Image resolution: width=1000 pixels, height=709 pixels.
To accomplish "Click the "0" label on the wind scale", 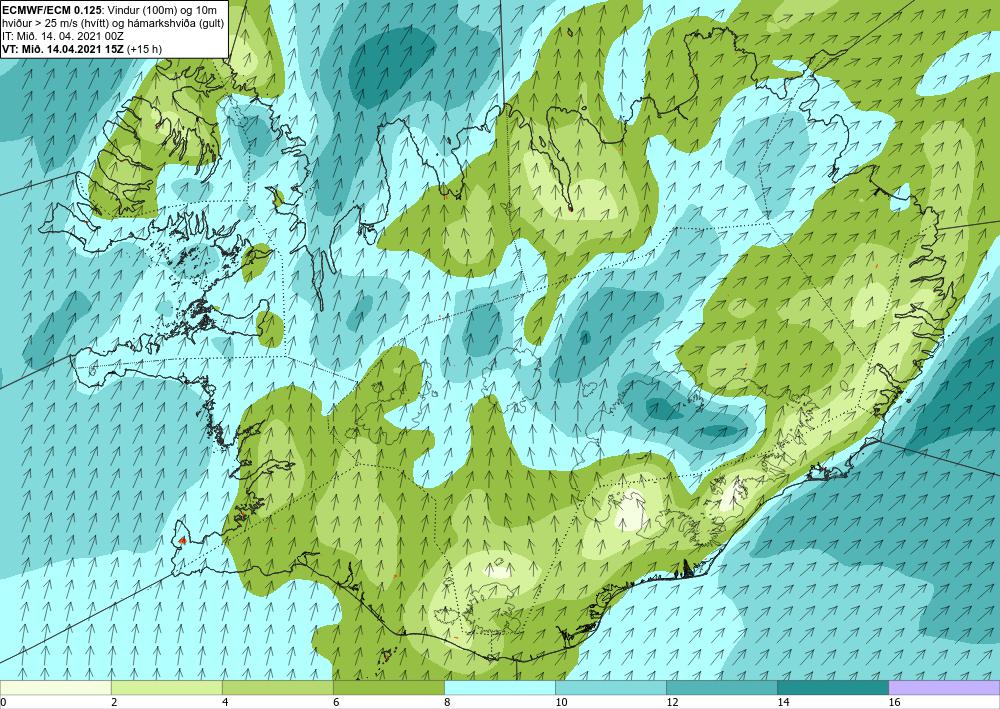I will pos(3,703).
